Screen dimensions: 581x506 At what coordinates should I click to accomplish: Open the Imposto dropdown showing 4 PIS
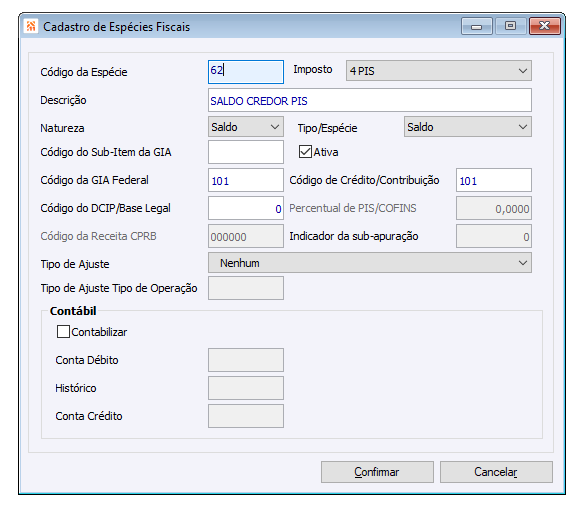(x=439, y=71)
